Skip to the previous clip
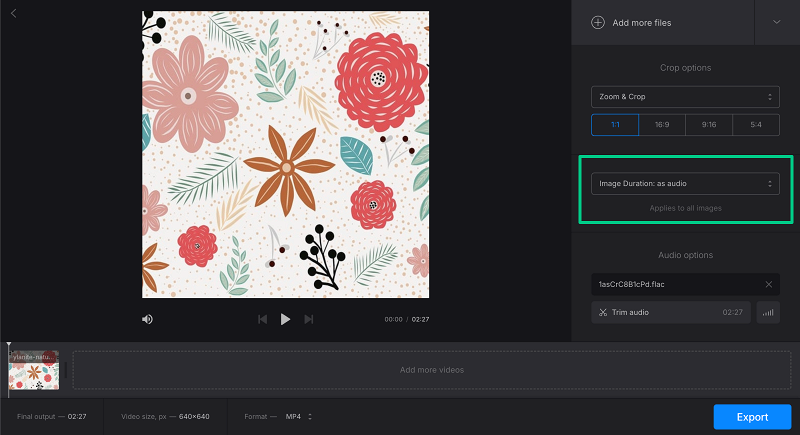Screen dimensions: 800x435 coord(262,319)
